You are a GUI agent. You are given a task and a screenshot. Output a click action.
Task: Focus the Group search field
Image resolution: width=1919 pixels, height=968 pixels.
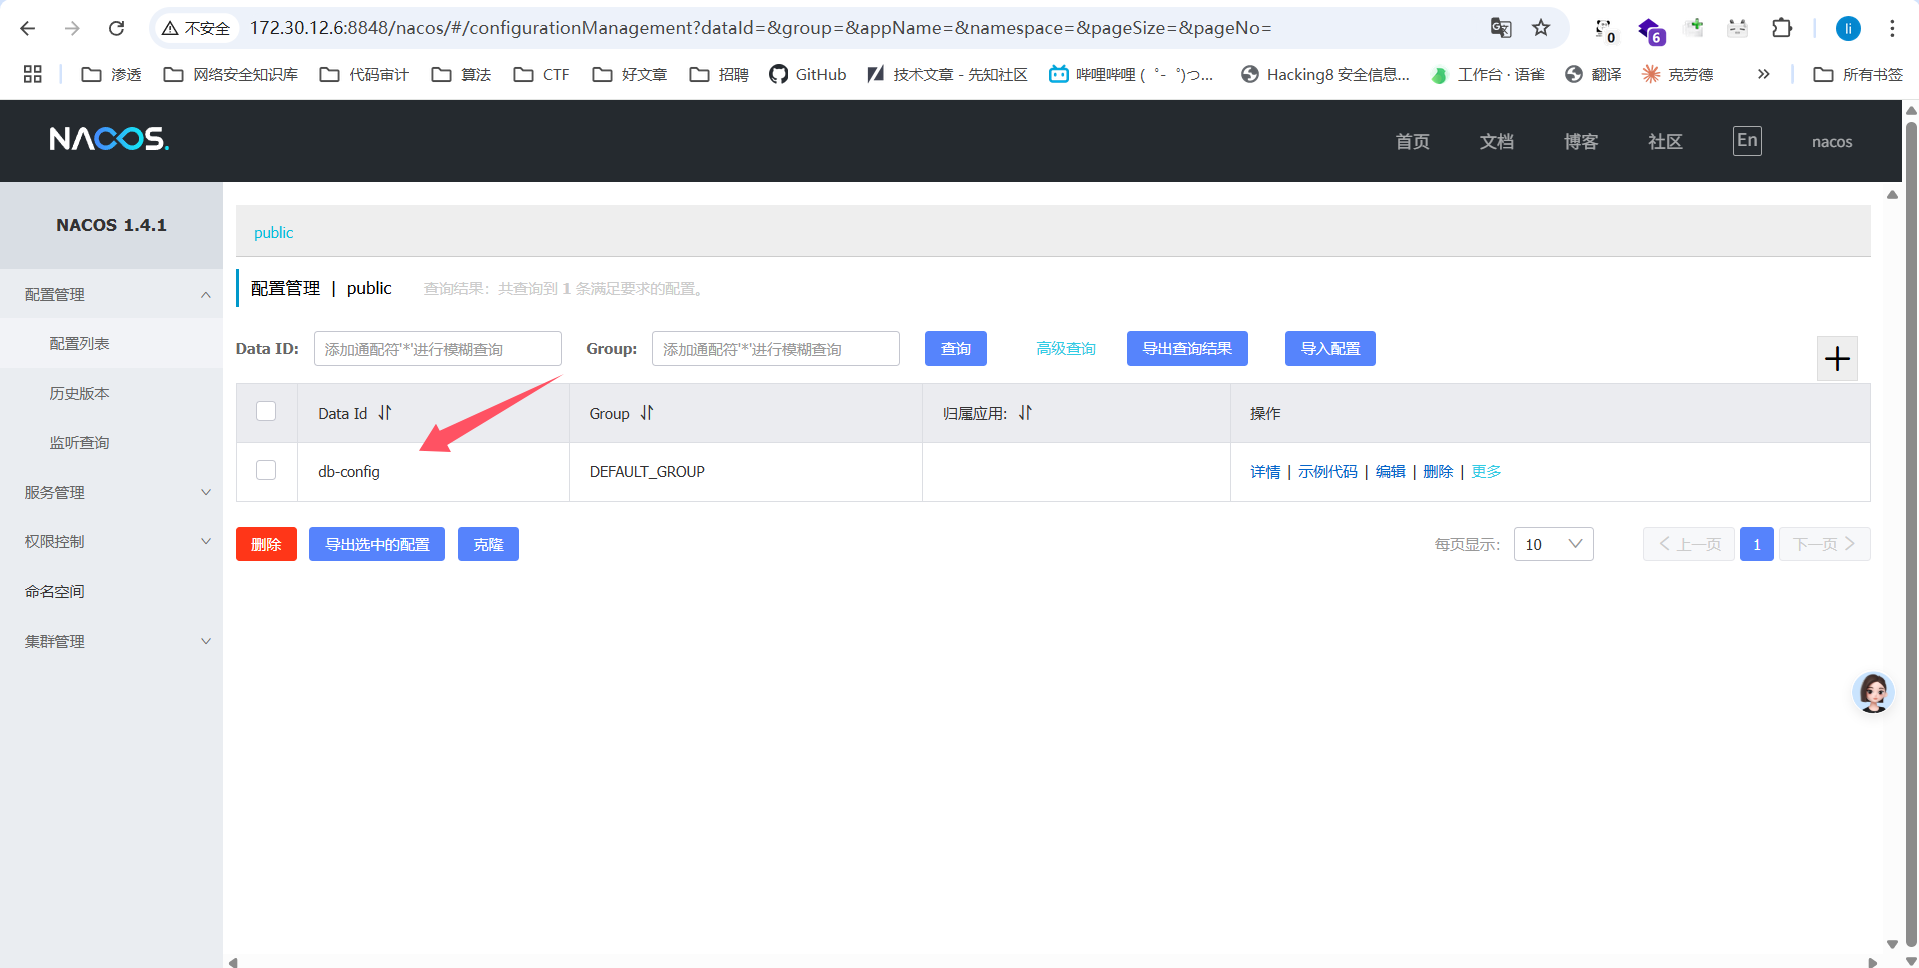pos(776,348)
